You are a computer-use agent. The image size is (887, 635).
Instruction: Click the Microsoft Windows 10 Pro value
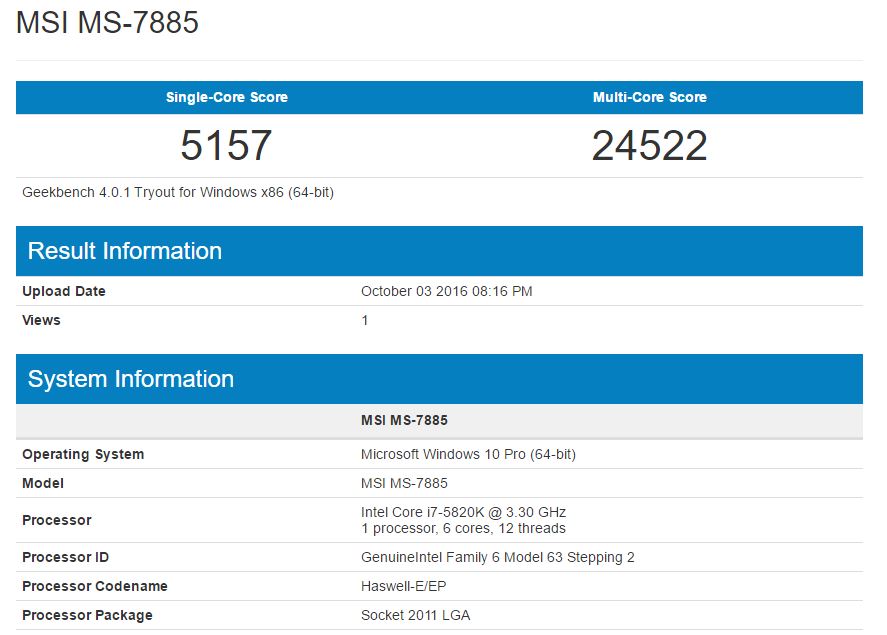[468, 454]
